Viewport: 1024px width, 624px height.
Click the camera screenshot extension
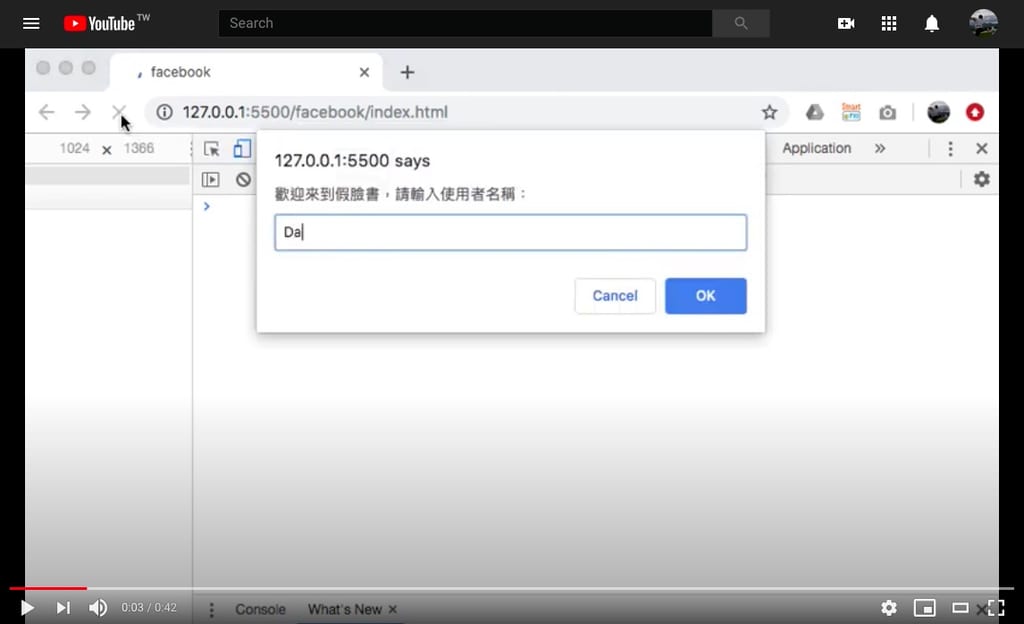[x=888, y=113]
